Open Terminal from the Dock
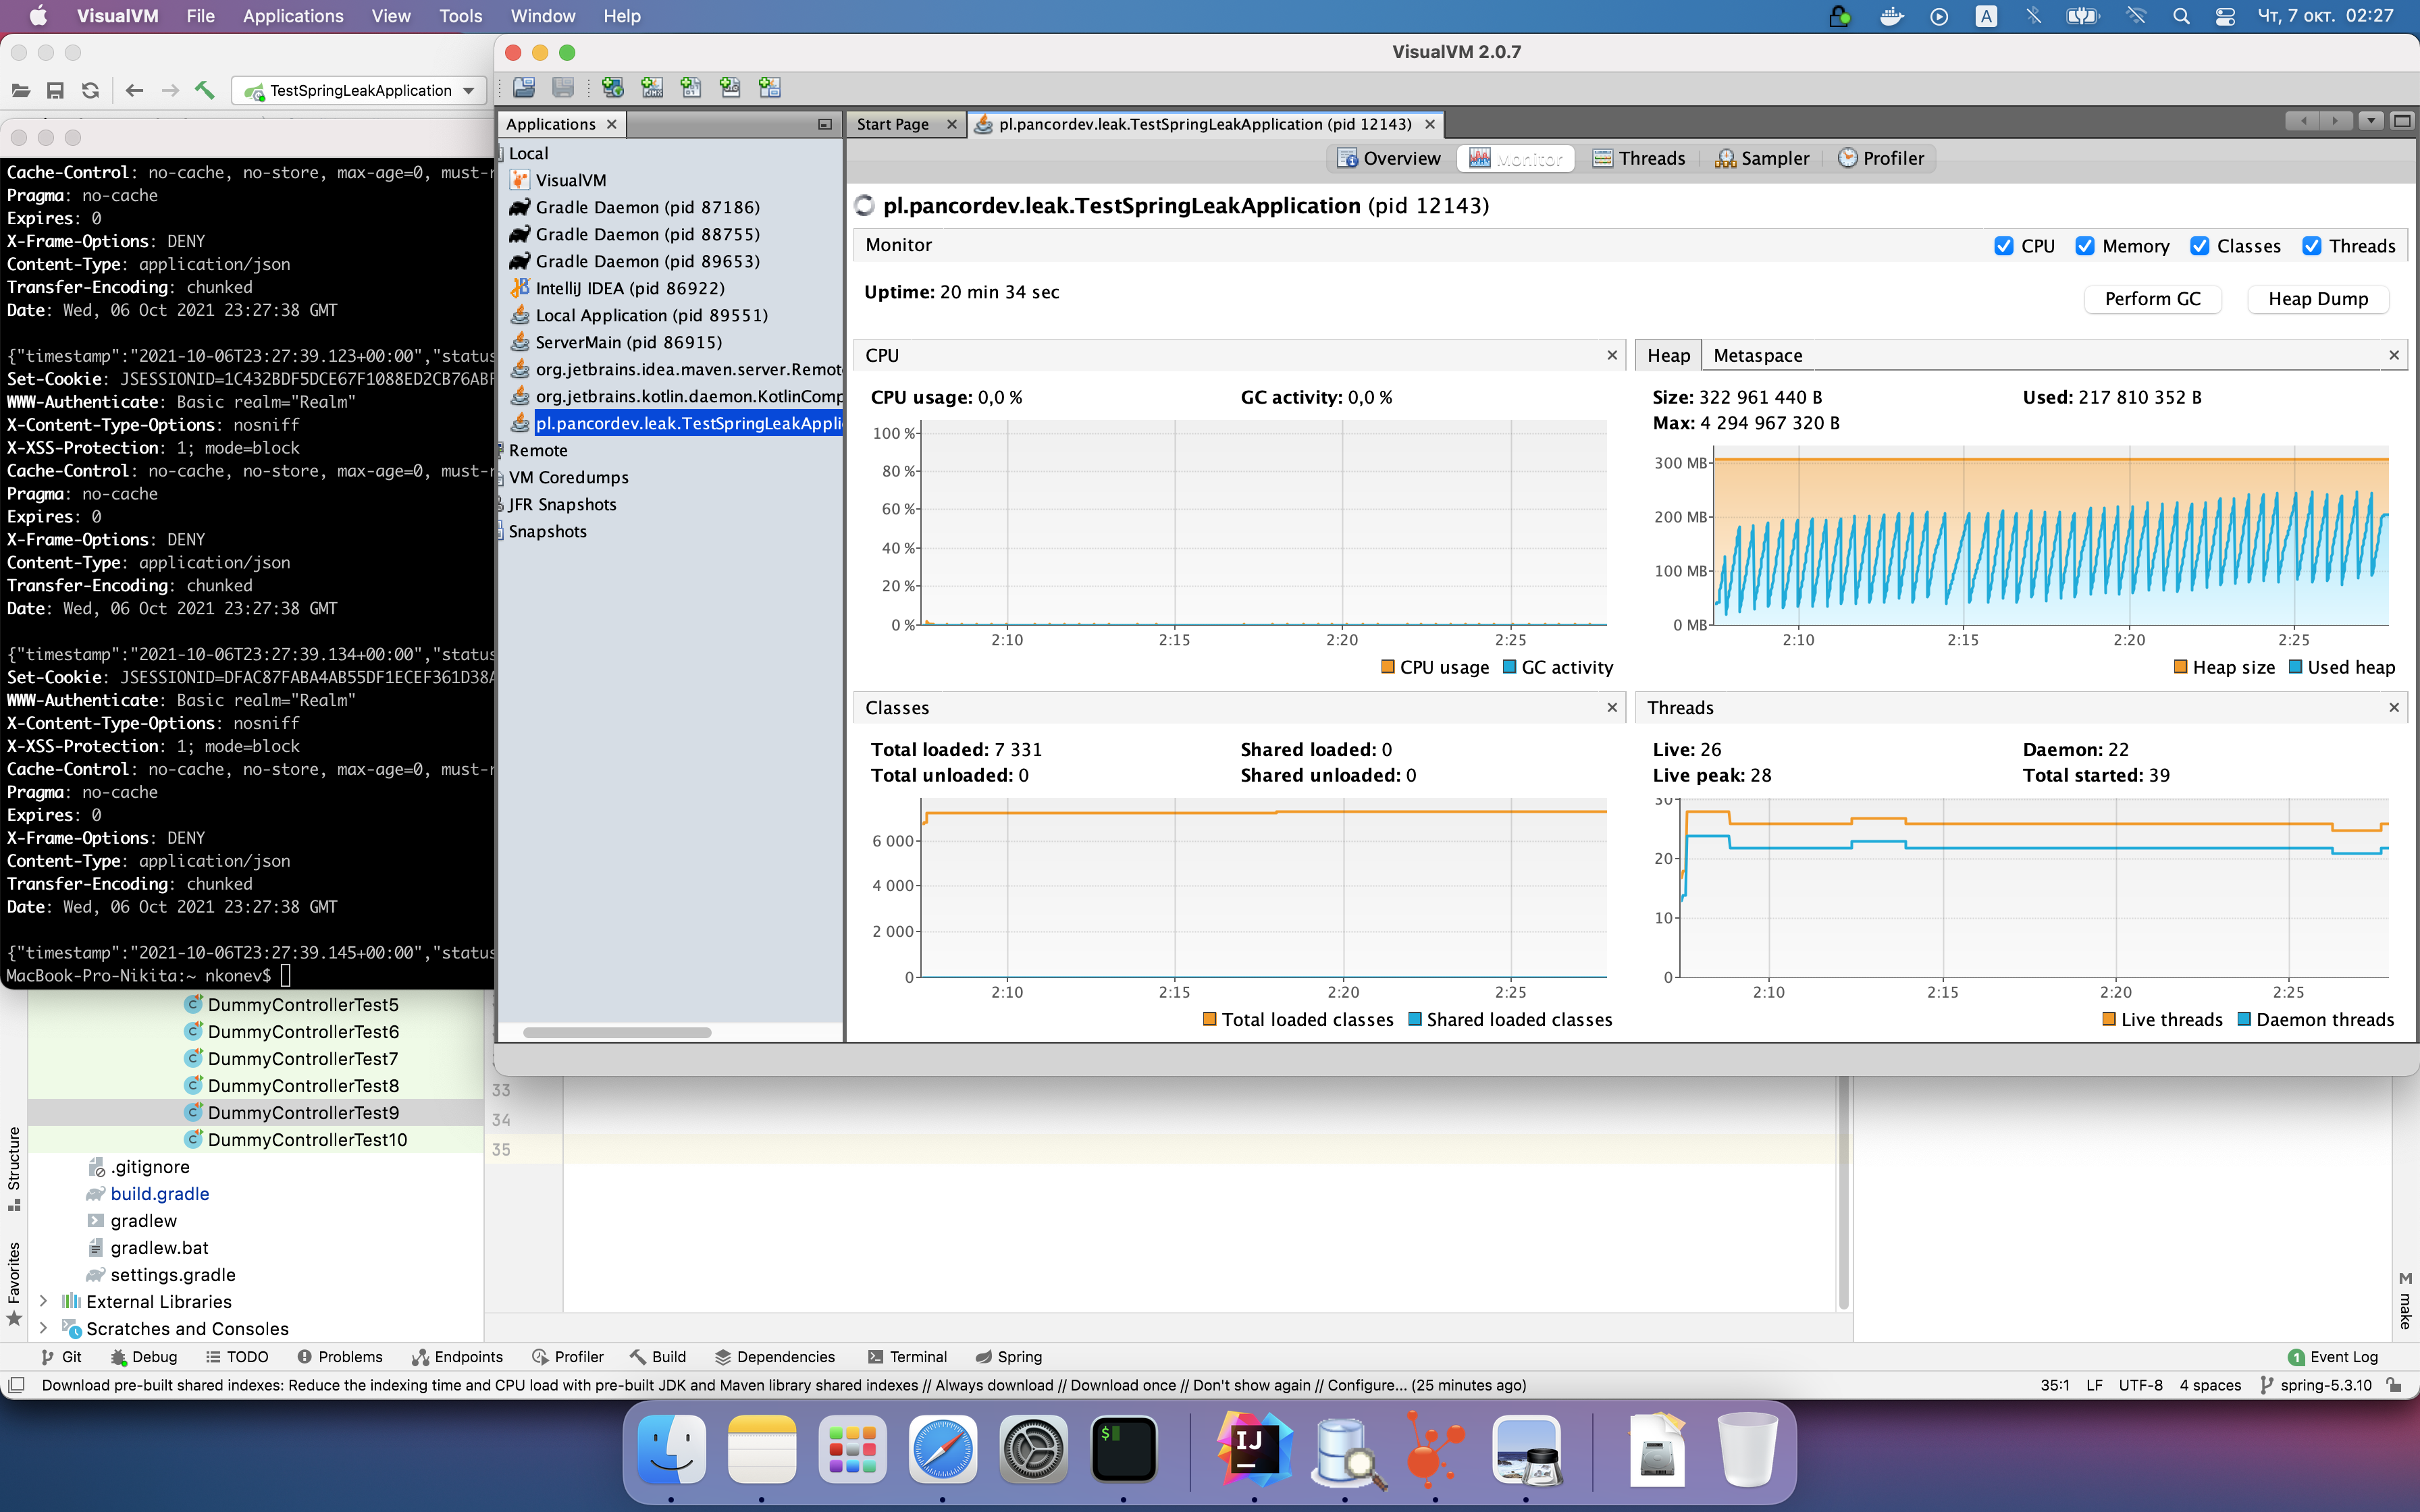Viewport: 2420px width, 1512px height. [x=1124, y=1449]
